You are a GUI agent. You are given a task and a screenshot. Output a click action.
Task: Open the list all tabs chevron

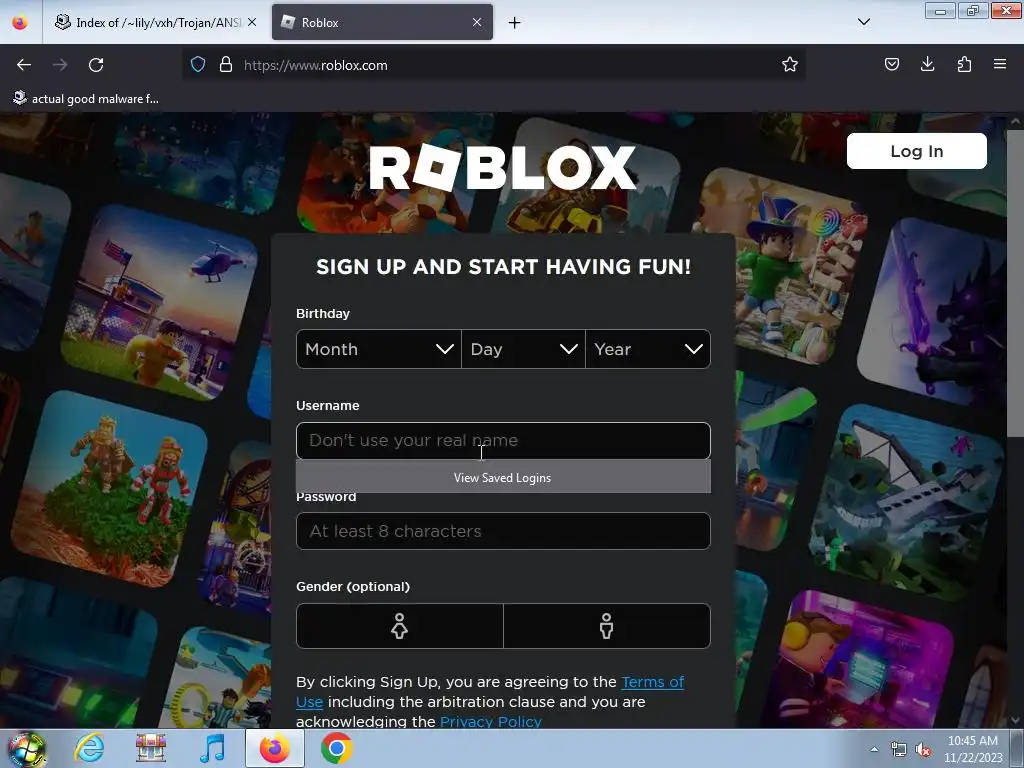pos(864,22)
